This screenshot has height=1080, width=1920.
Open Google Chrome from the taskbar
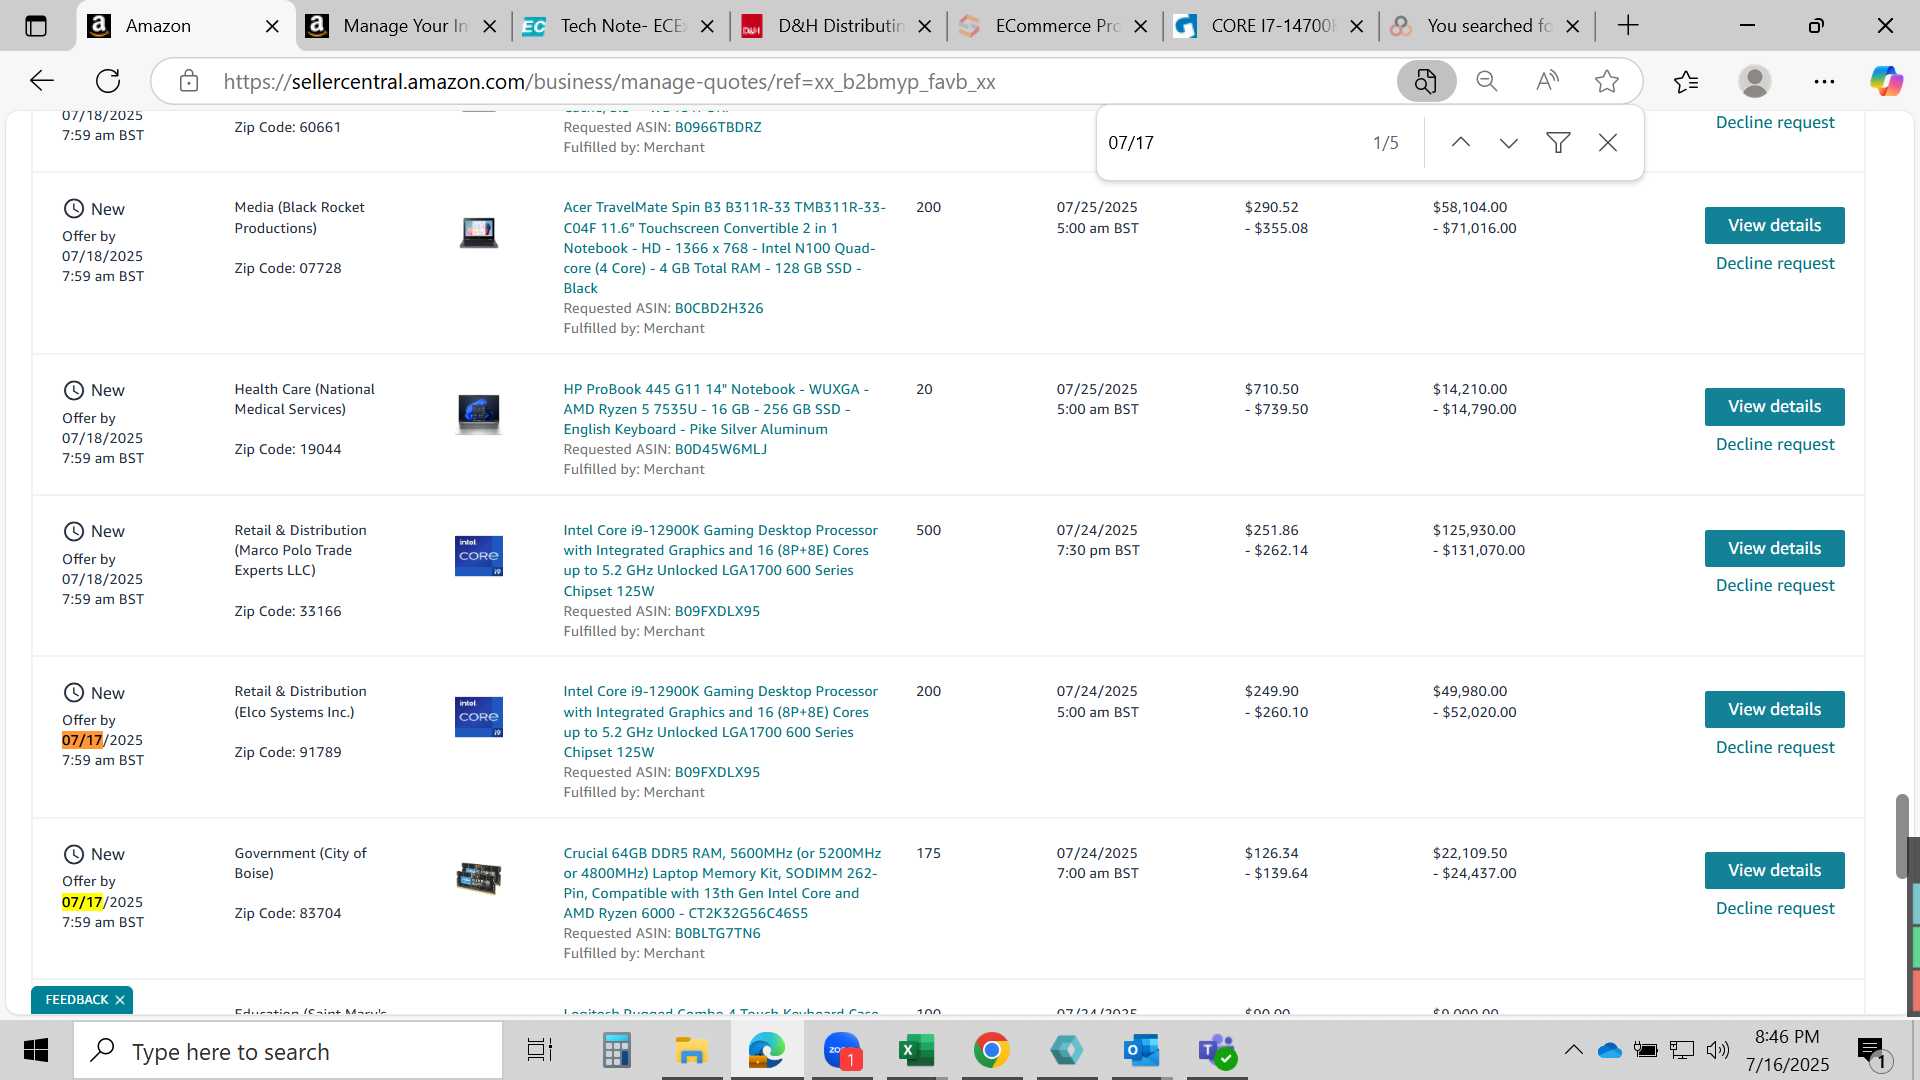992,1051
